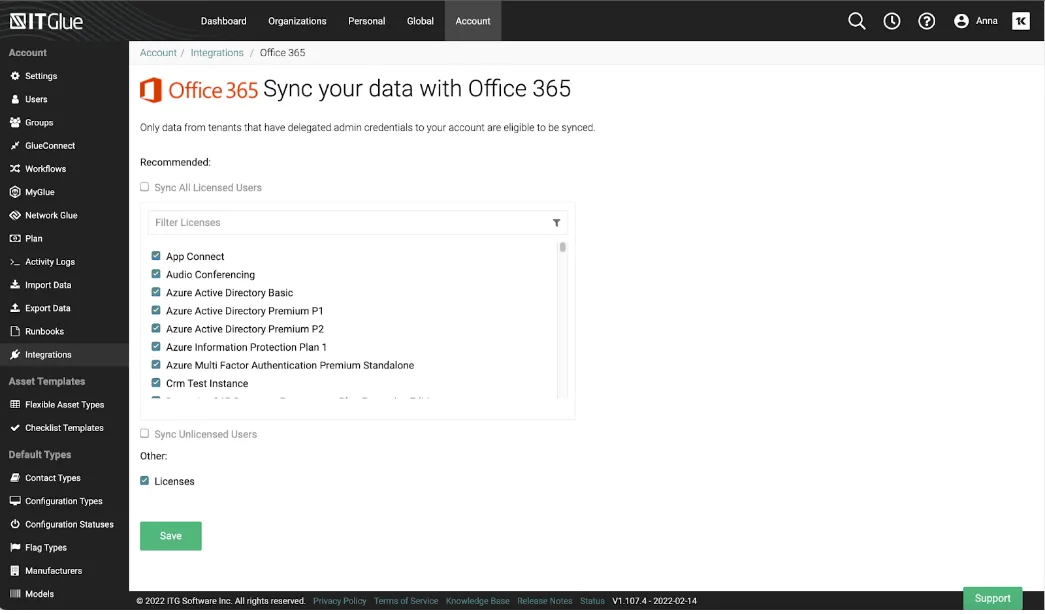Uncheck the Audio Conferencing license
This screenshot has width=1045, height=614.
pos(156,274)
